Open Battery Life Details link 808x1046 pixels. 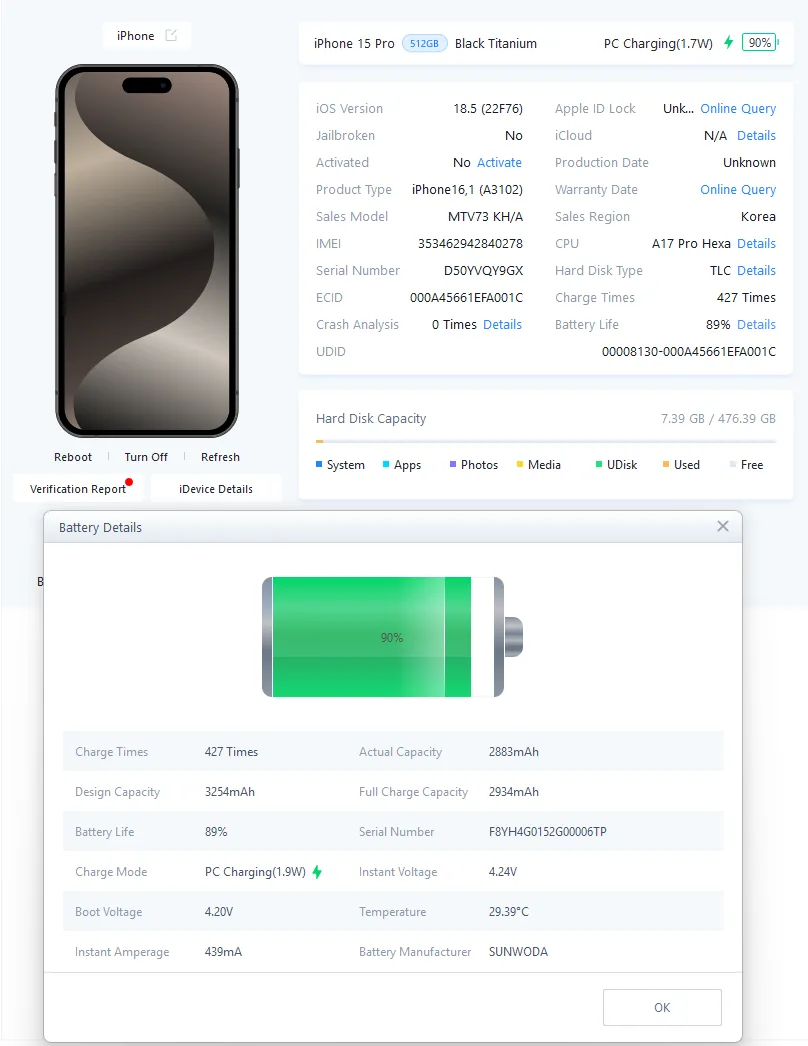[757, 325]
